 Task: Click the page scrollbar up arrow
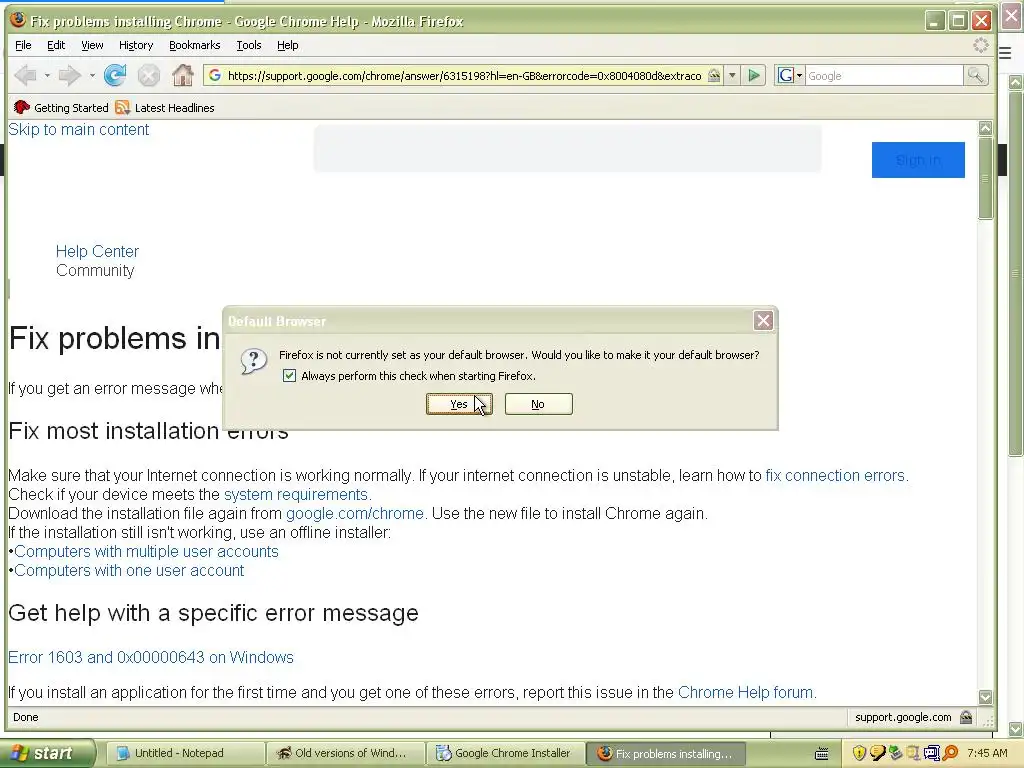pos(985,128)
